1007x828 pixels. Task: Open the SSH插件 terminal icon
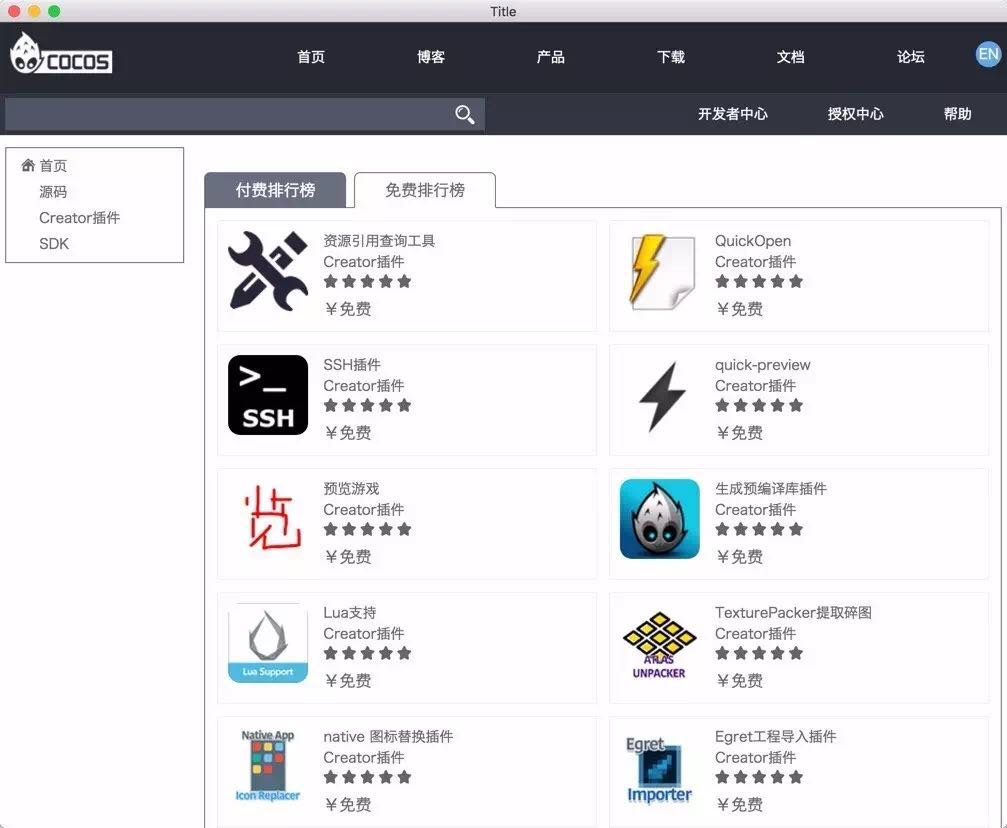(268, 395)
